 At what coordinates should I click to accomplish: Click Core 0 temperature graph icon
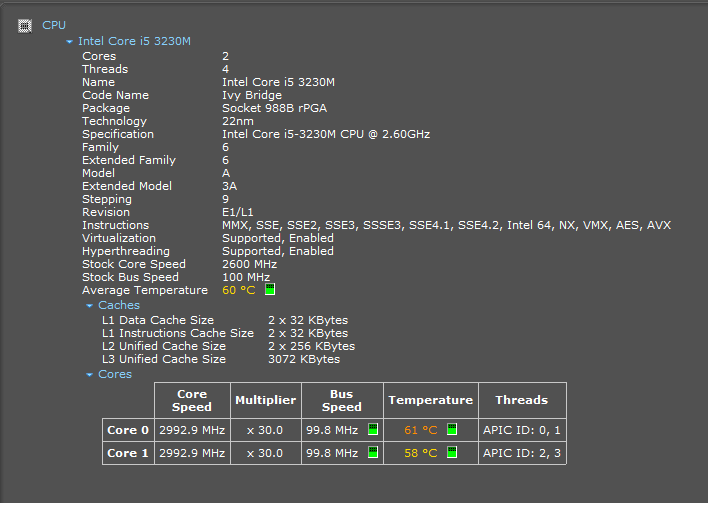tap(452, 429)
